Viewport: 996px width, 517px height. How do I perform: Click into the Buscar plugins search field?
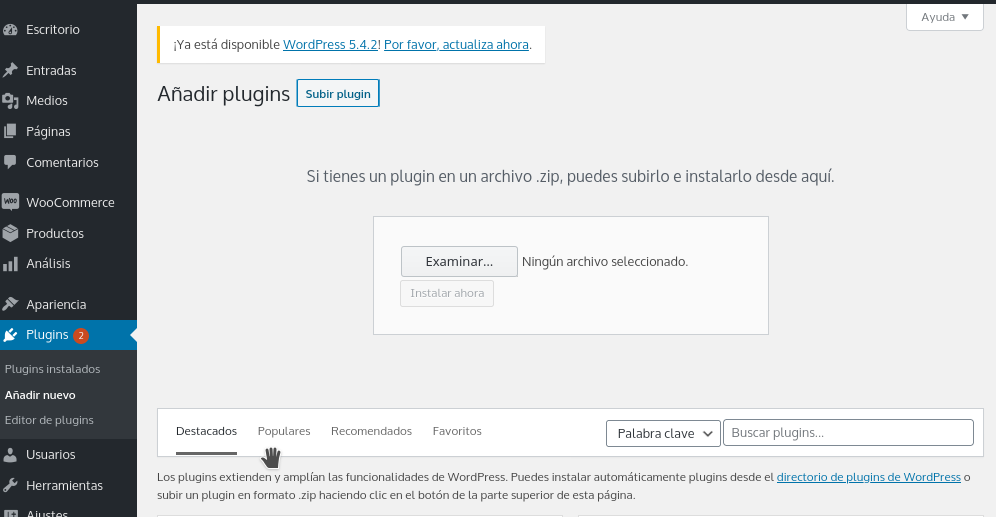848,433
